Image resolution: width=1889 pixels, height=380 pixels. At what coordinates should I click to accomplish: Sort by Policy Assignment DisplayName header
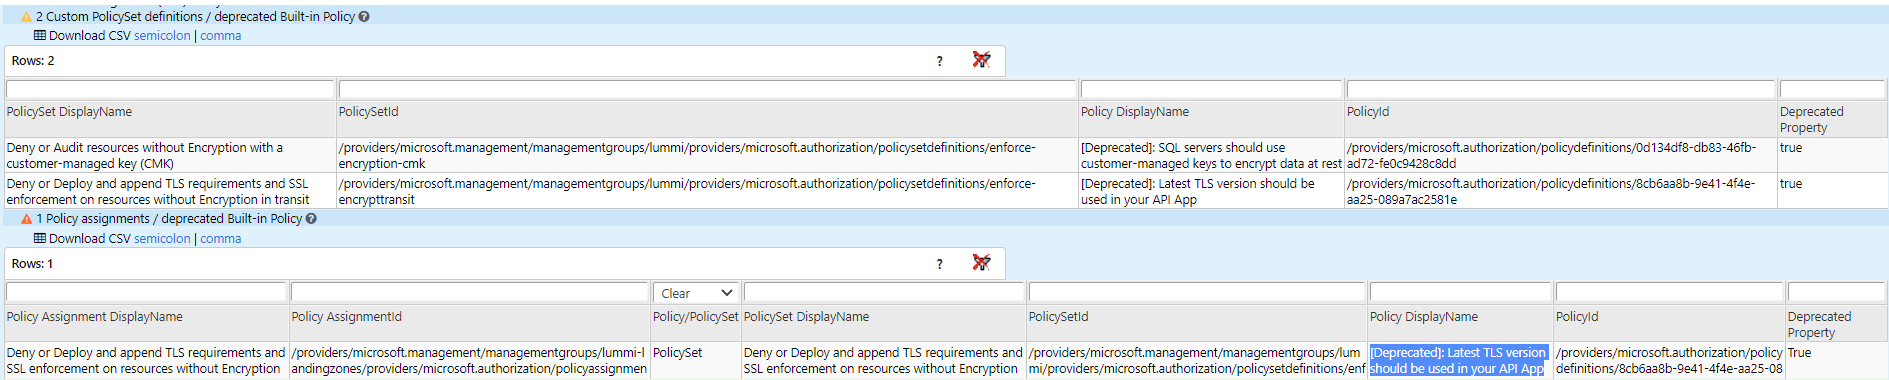146,324
